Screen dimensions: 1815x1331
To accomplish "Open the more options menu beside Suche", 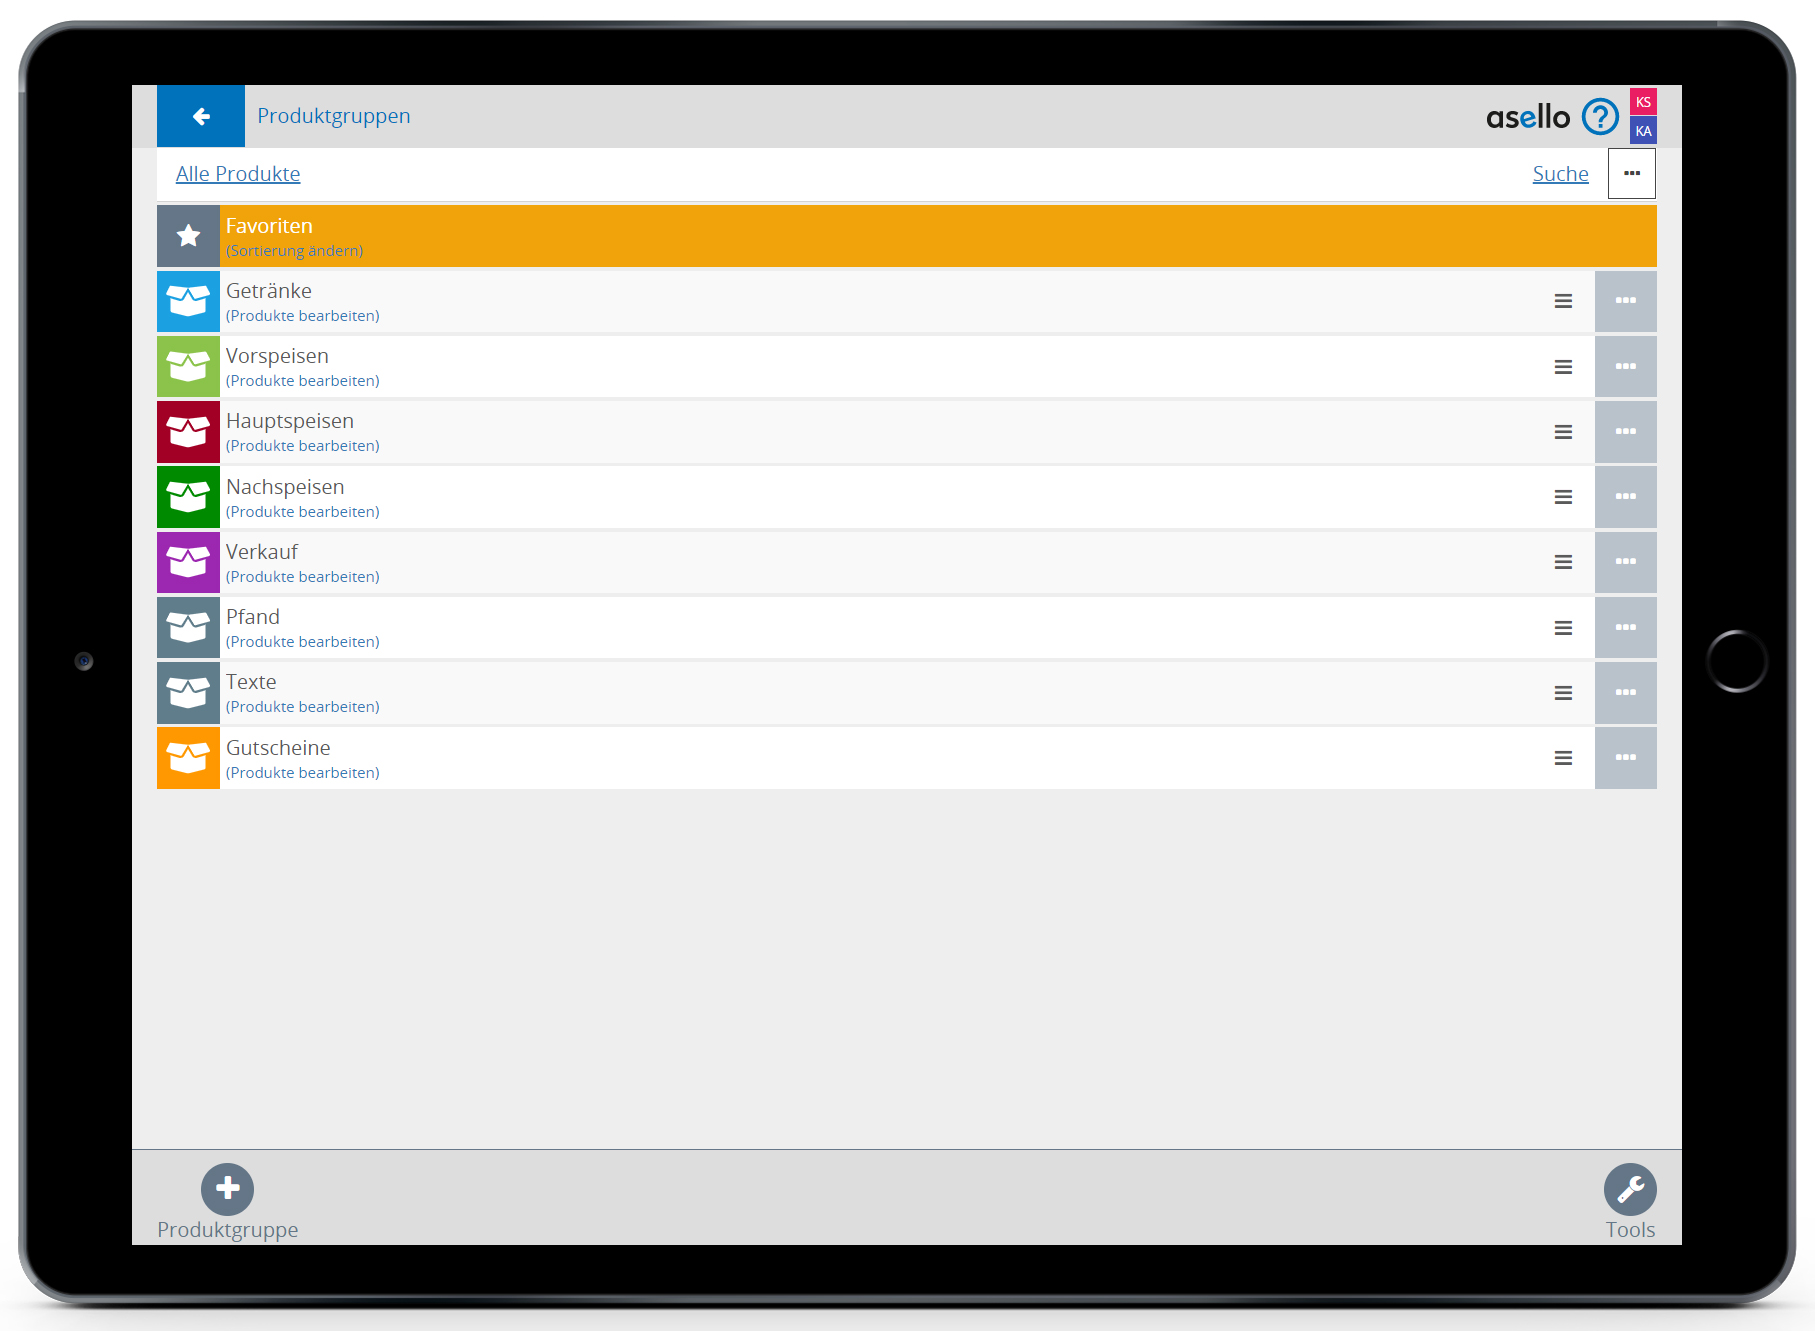I will (1631, 174).
